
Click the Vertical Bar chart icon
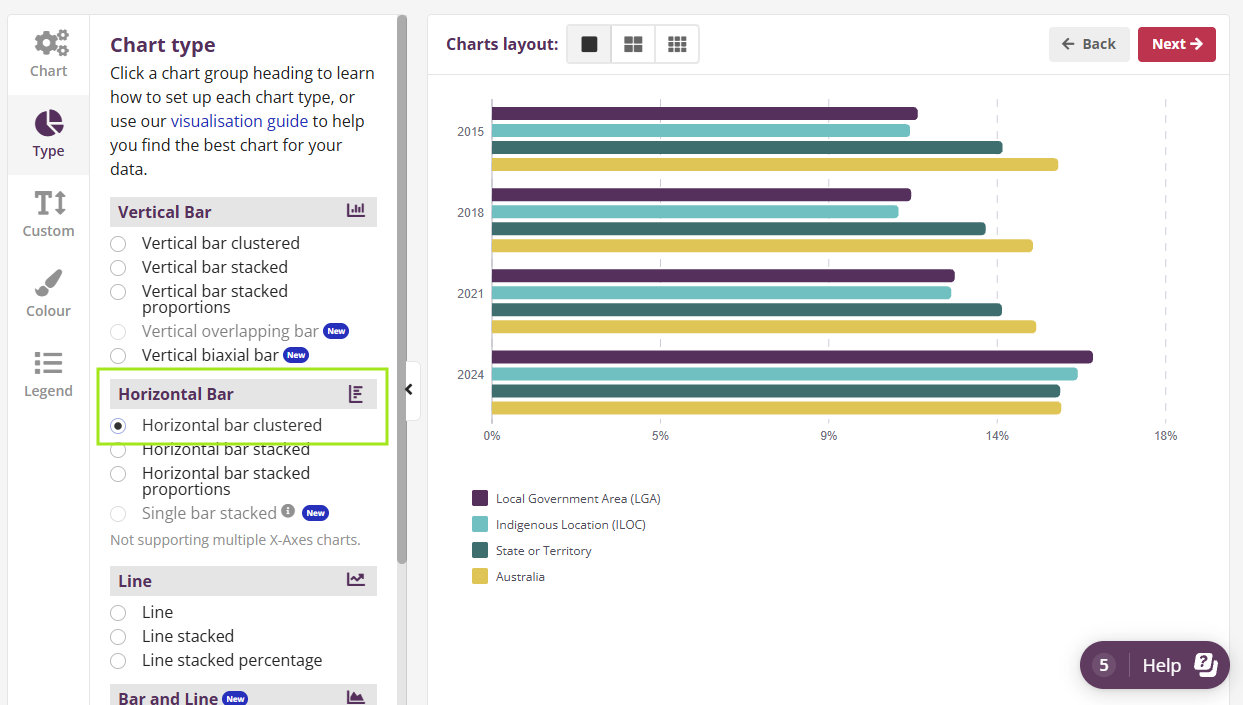(356, 211)
